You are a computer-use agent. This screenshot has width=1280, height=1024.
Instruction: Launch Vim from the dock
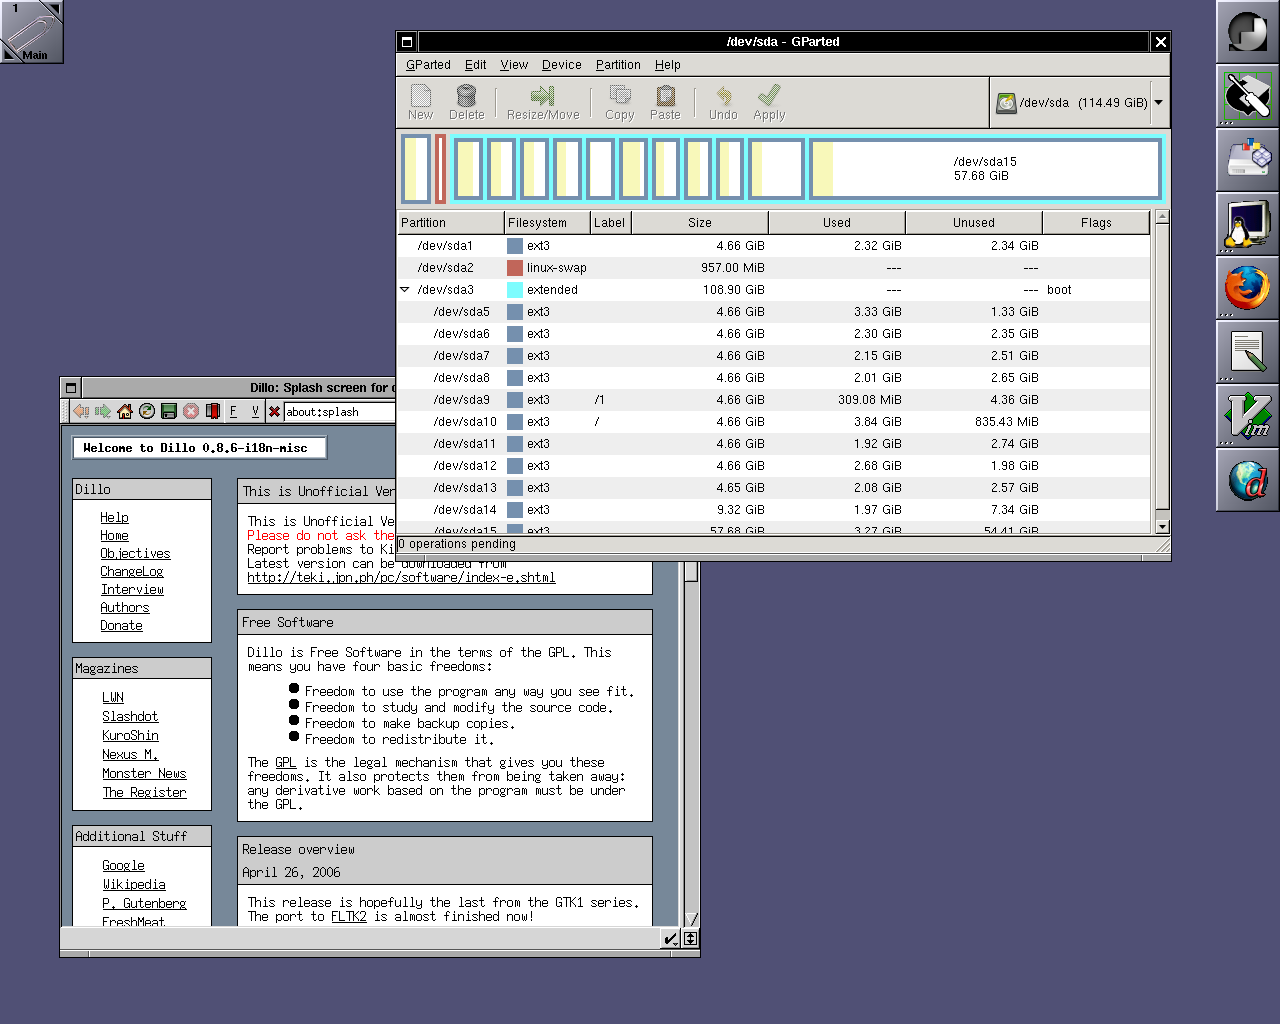click(x=1247, y=416)
